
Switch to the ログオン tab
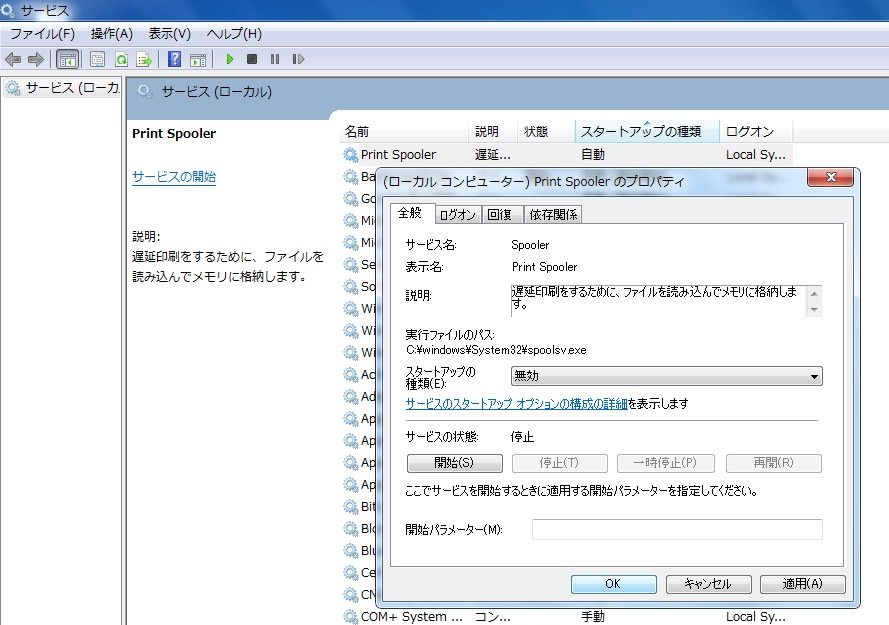[x=458, y=214]
